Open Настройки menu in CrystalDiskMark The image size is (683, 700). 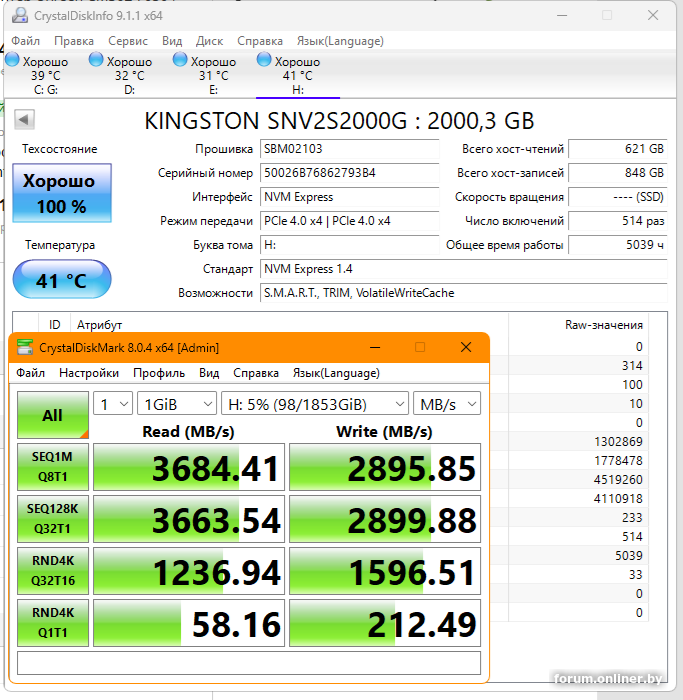89,373
